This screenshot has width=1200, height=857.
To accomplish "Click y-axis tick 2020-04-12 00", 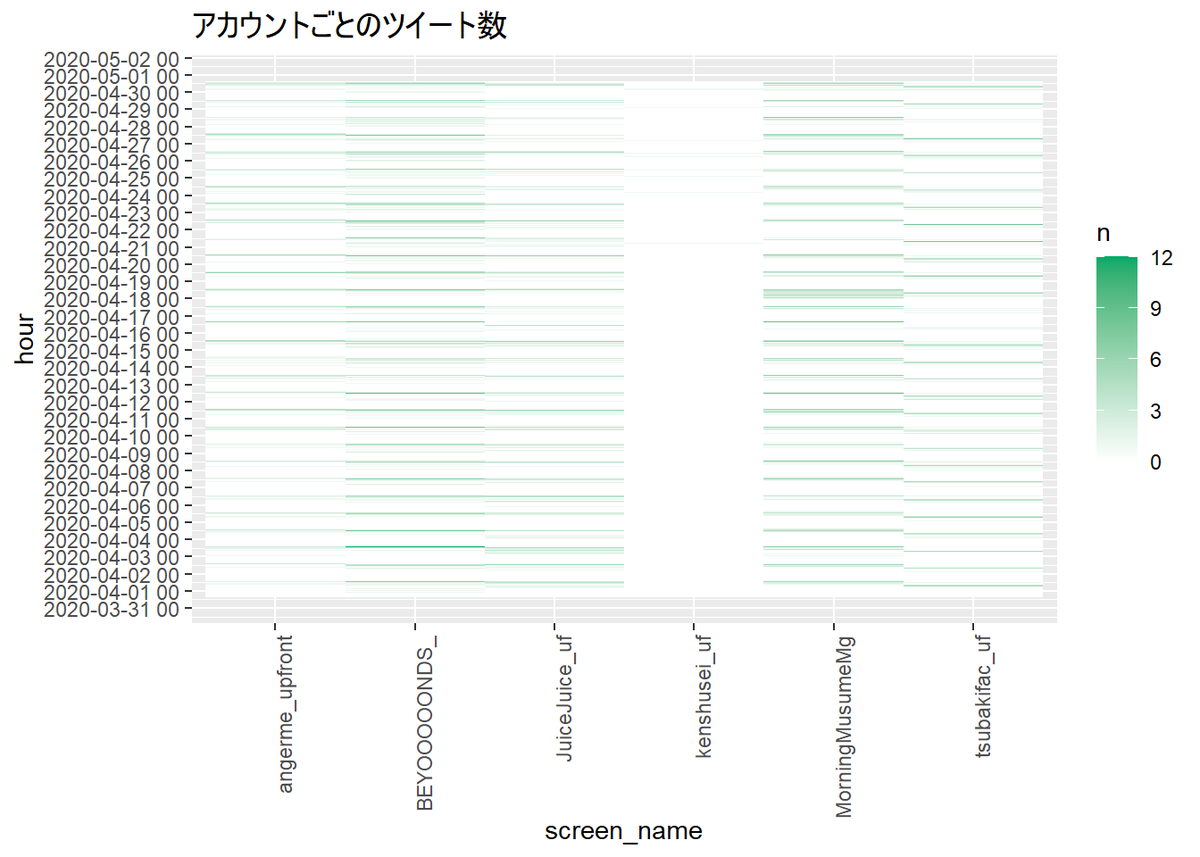I will click(x=112, y=403).
